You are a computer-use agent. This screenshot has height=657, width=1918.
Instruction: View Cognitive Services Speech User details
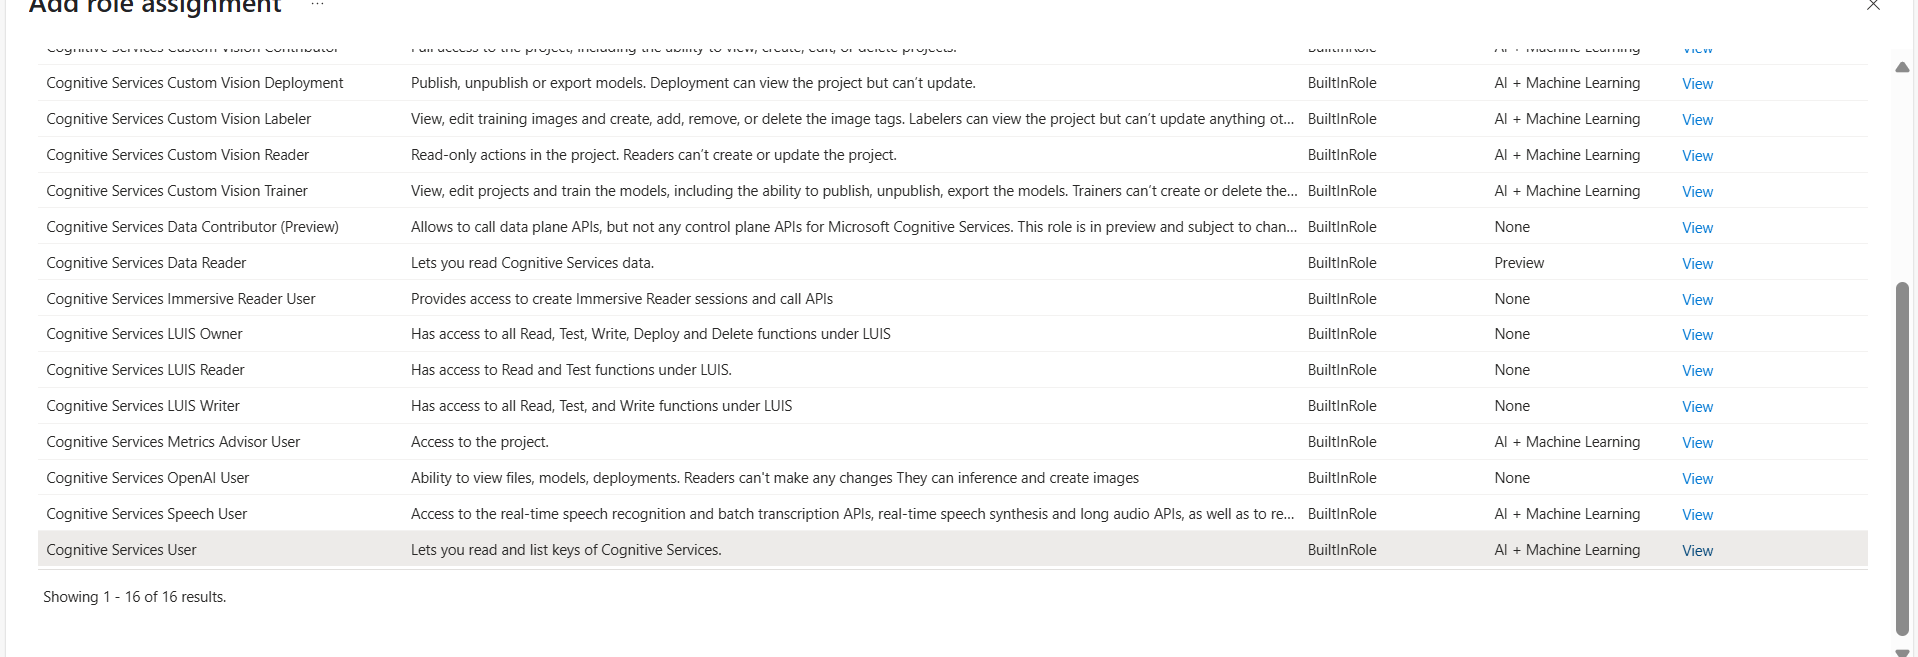[1697, 515]
